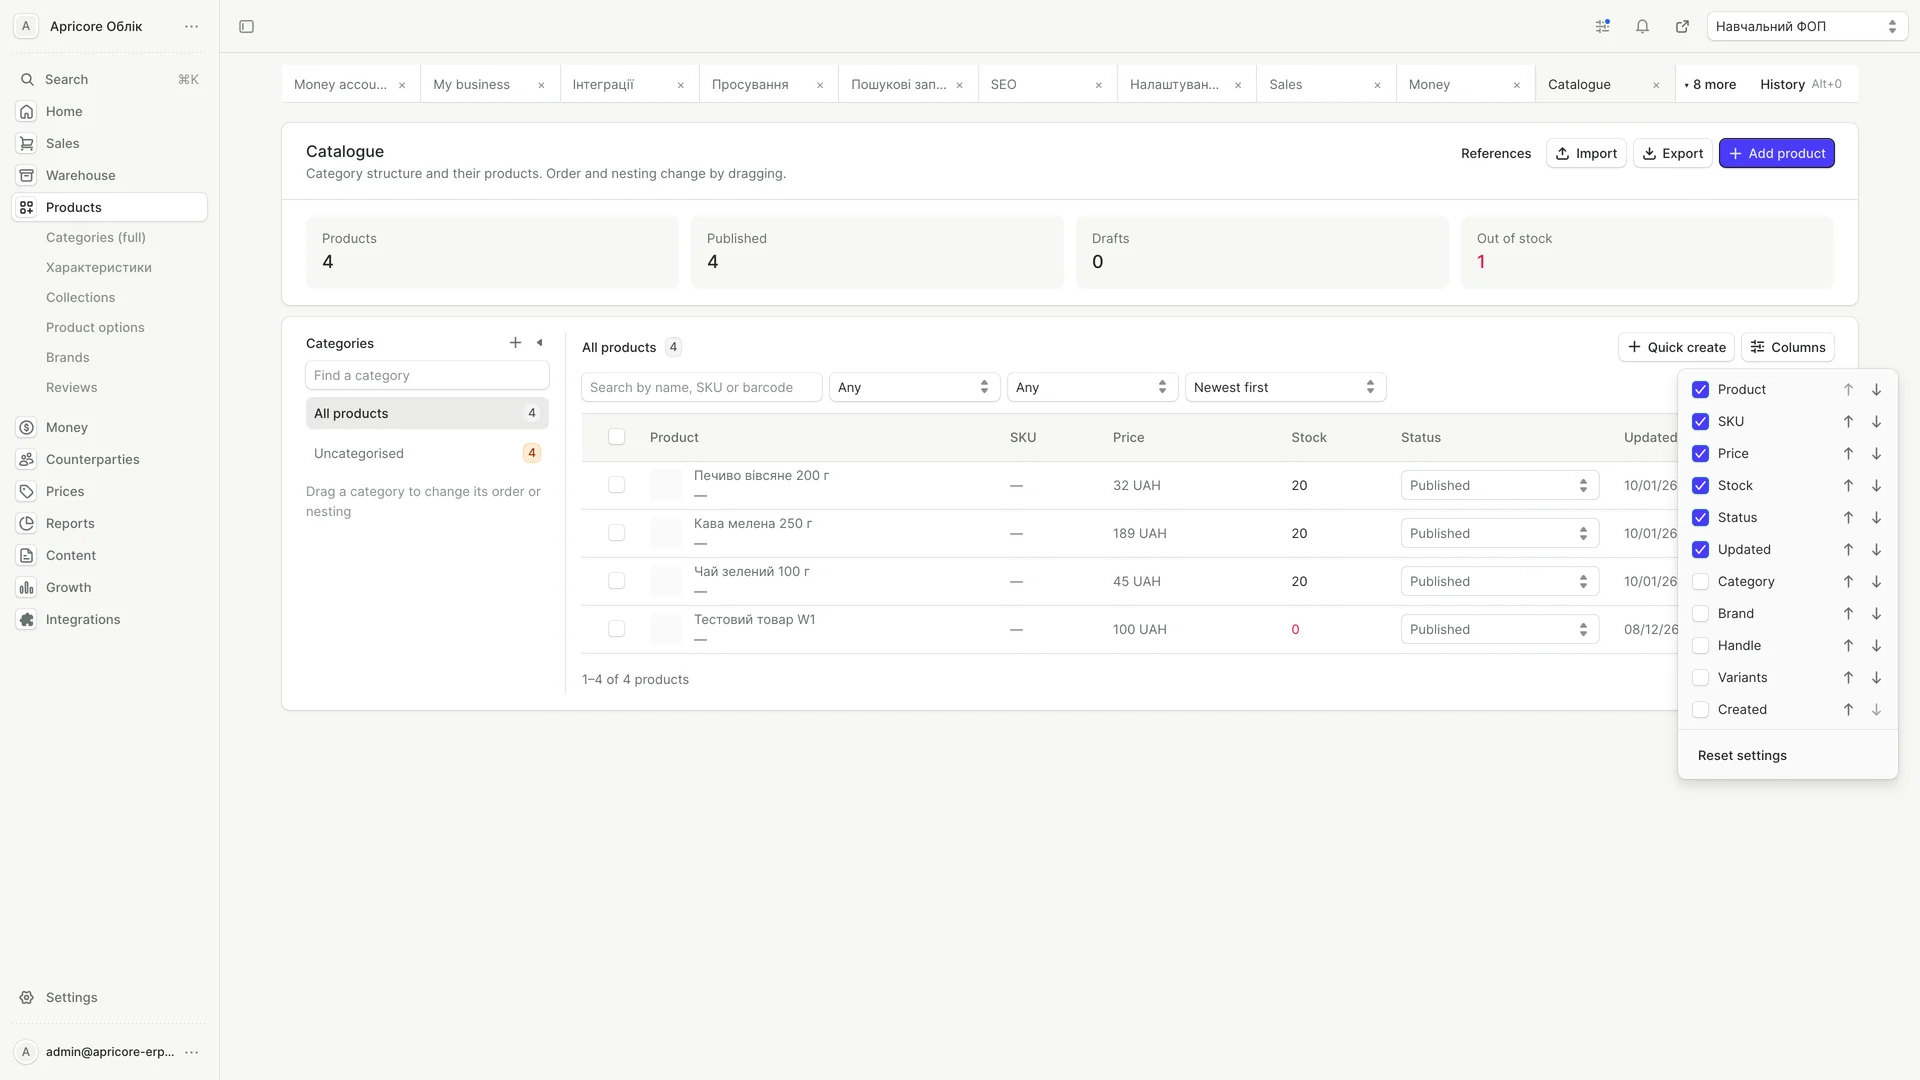The width and height of the screenshot is (1920, 1080).
Task: Switch to the Інтеграції tab
Action: (603, 85)
